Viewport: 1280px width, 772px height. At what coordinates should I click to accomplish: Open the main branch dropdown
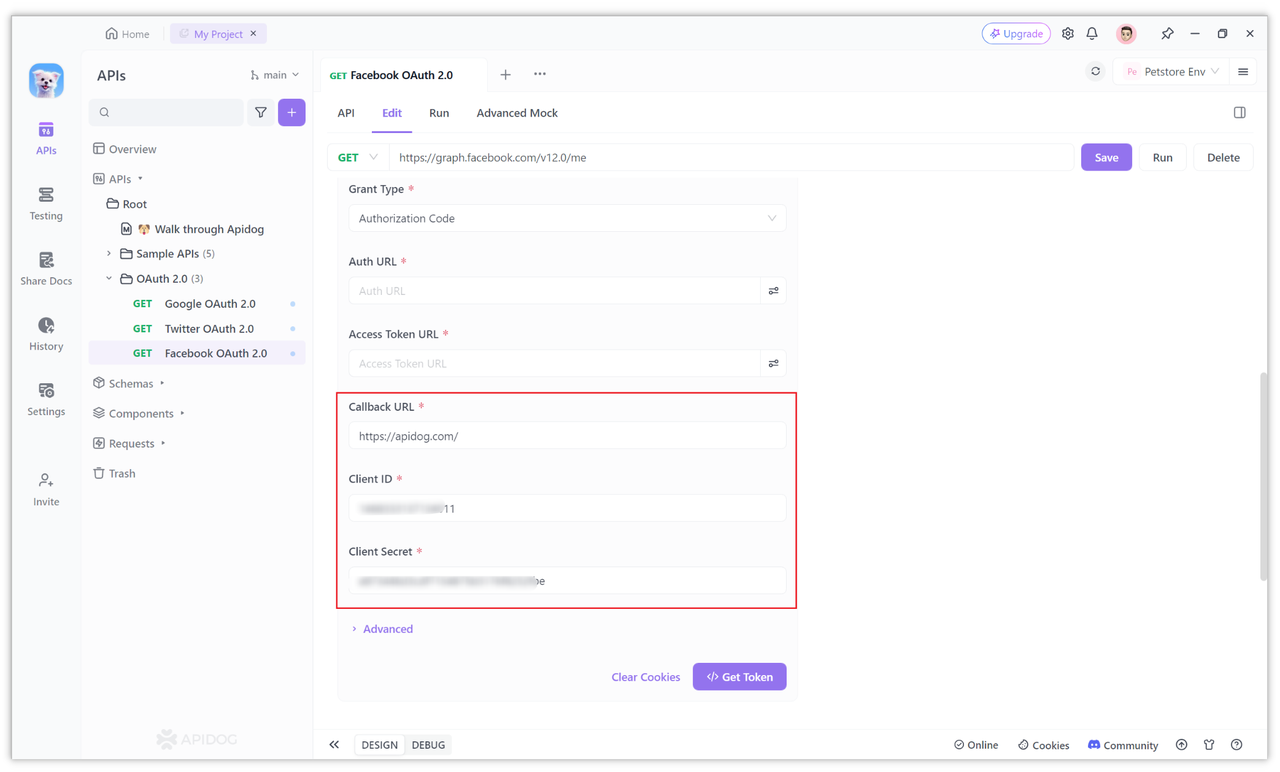(x=275, y=75)
